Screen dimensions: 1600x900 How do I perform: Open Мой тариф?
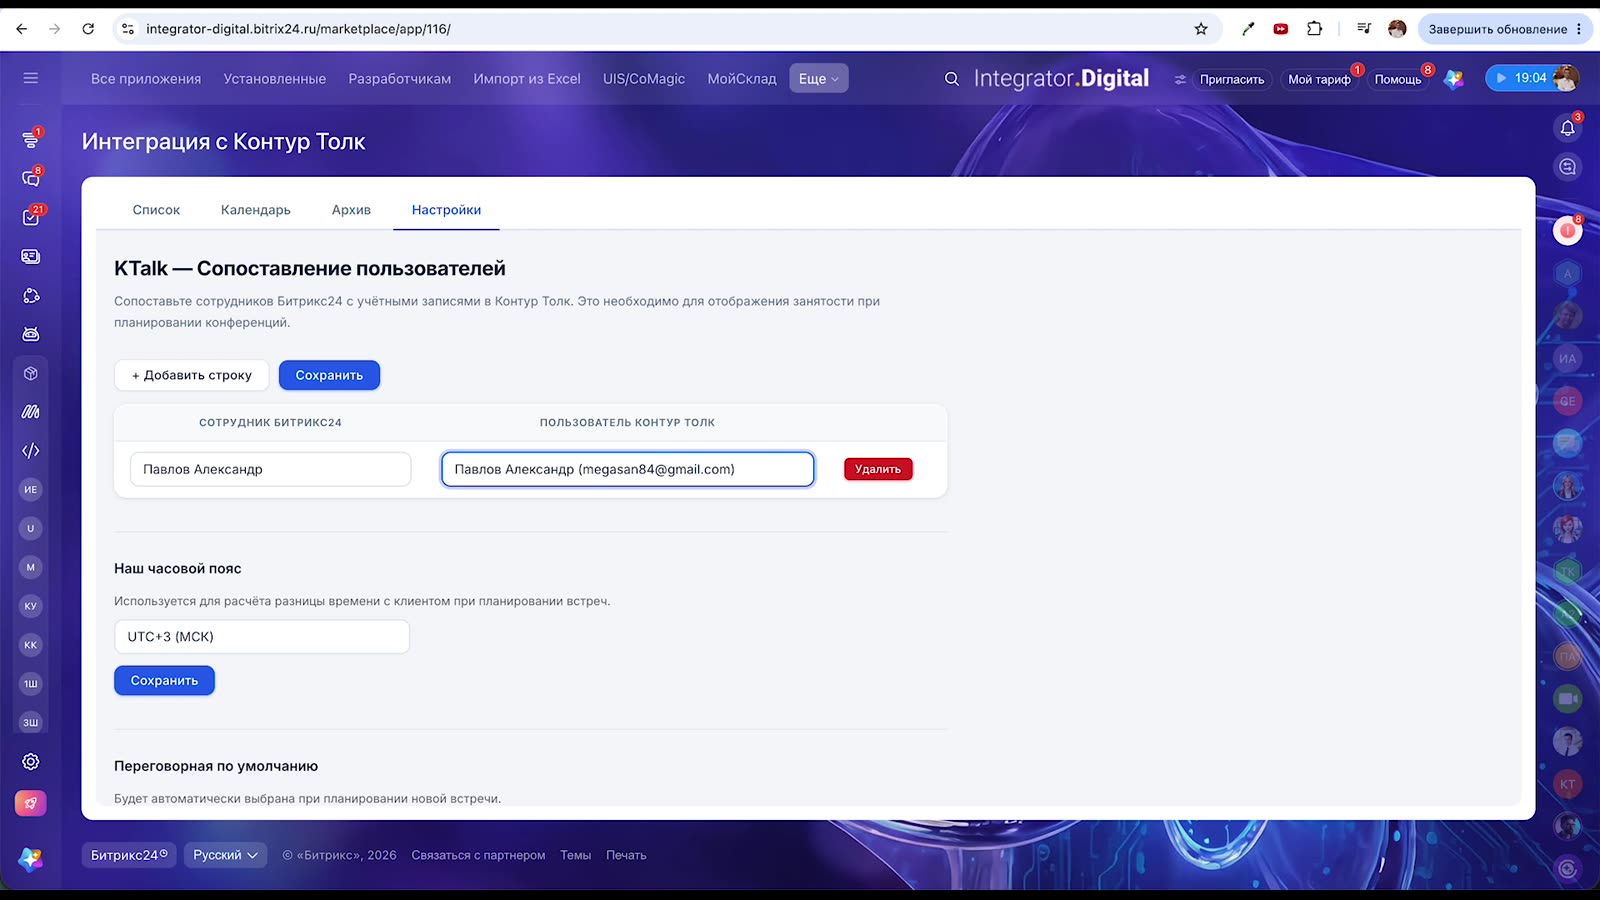click(x=1319, y=79)
